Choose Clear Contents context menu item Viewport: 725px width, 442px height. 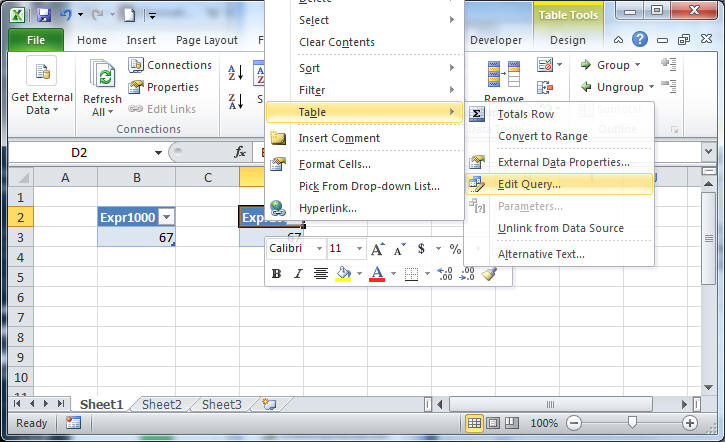pos(364,42)
